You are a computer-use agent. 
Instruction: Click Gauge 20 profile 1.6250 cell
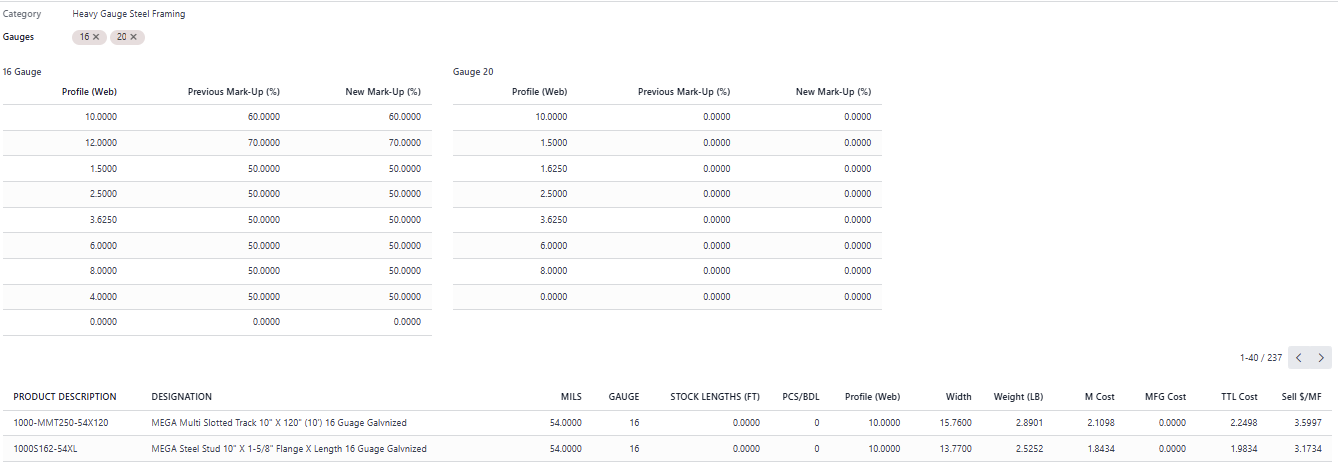(x=553, y=169)
